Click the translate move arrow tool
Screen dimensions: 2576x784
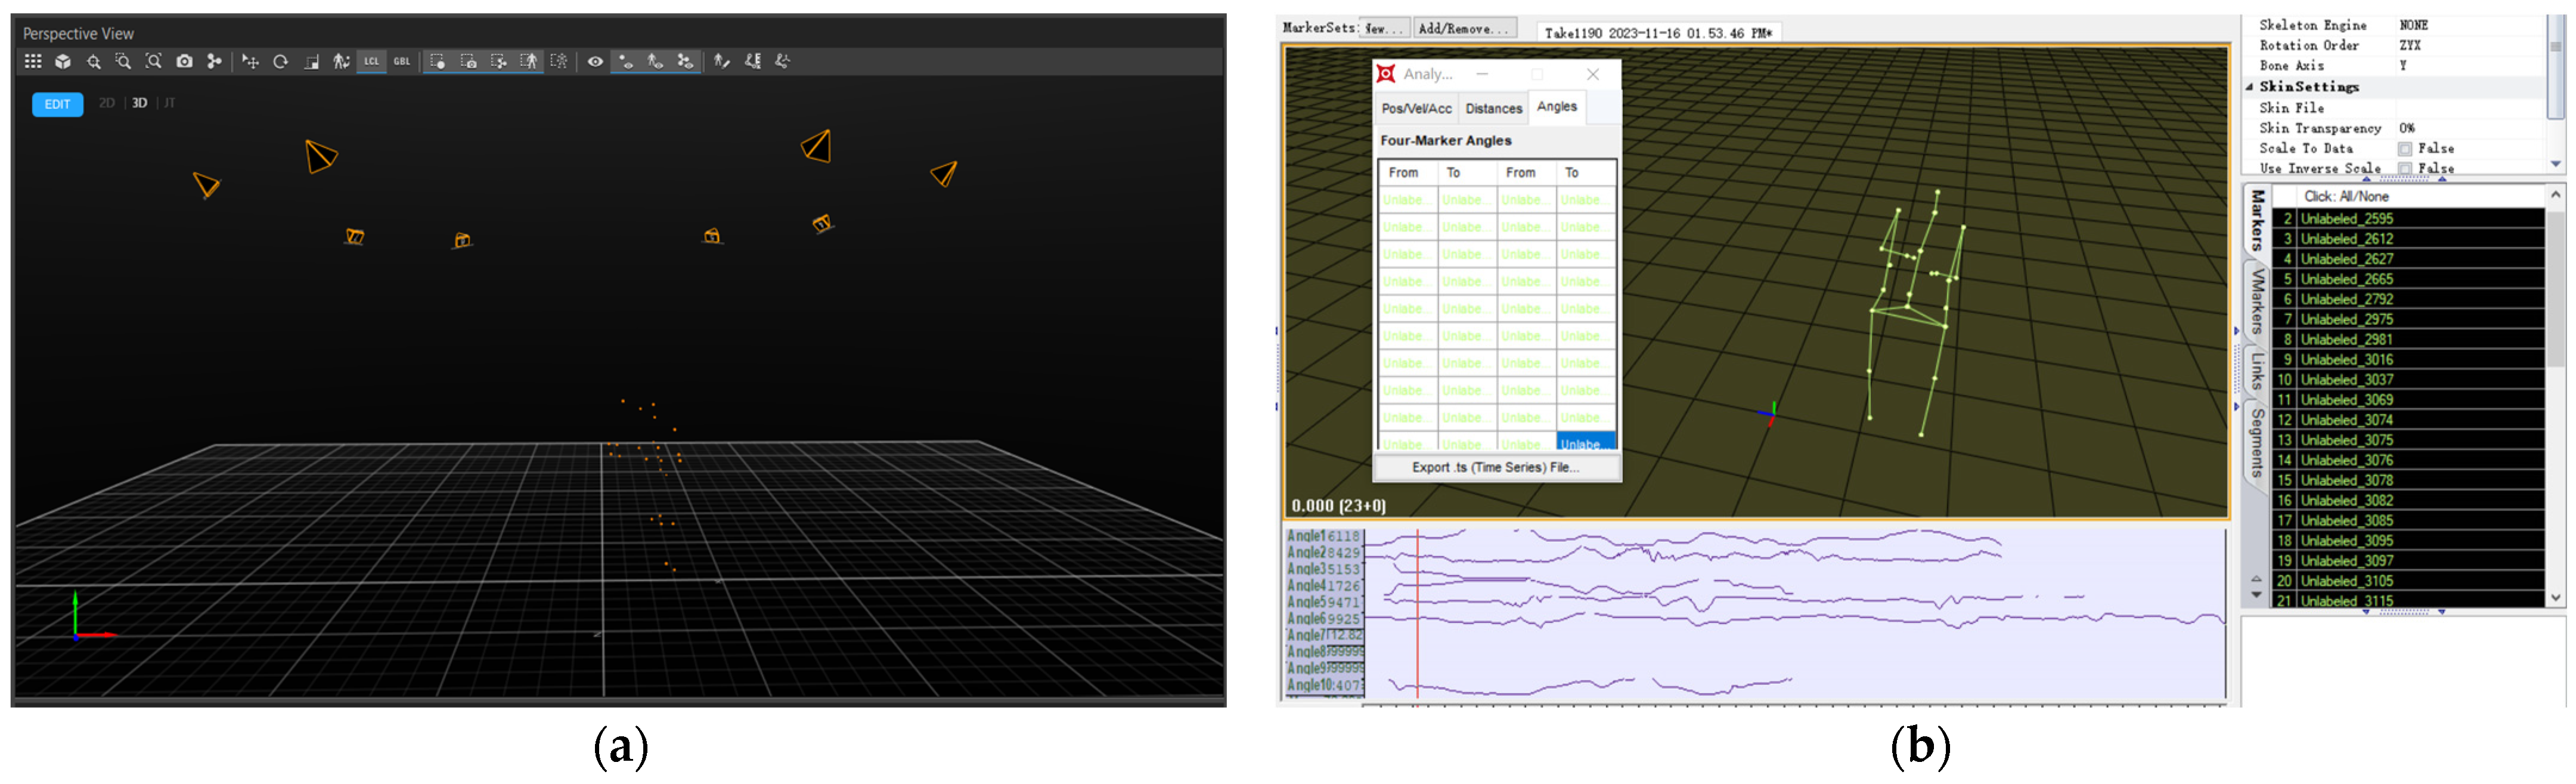pyautogui.click(x=250, y=62)
